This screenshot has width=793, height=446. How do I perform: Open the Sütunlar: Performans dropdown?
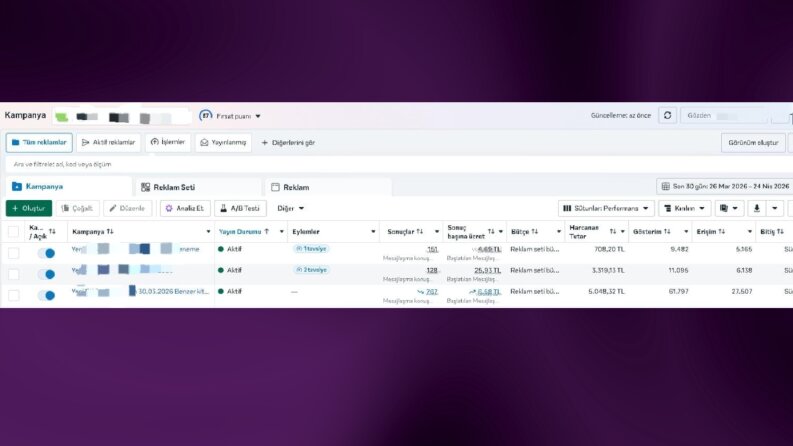[606, 208]
